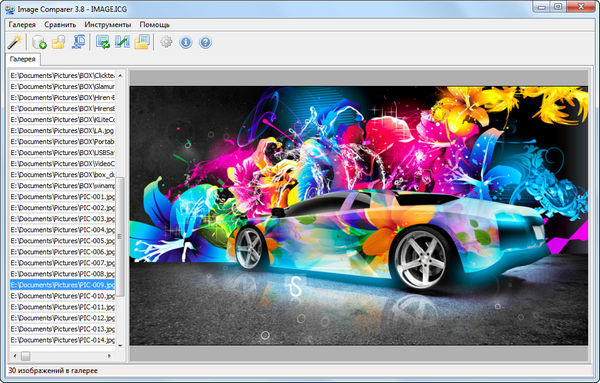Select PIC-013.jpg in the list
The width and height of the screenshot is (600, 383).
click(x=62, y=329)
